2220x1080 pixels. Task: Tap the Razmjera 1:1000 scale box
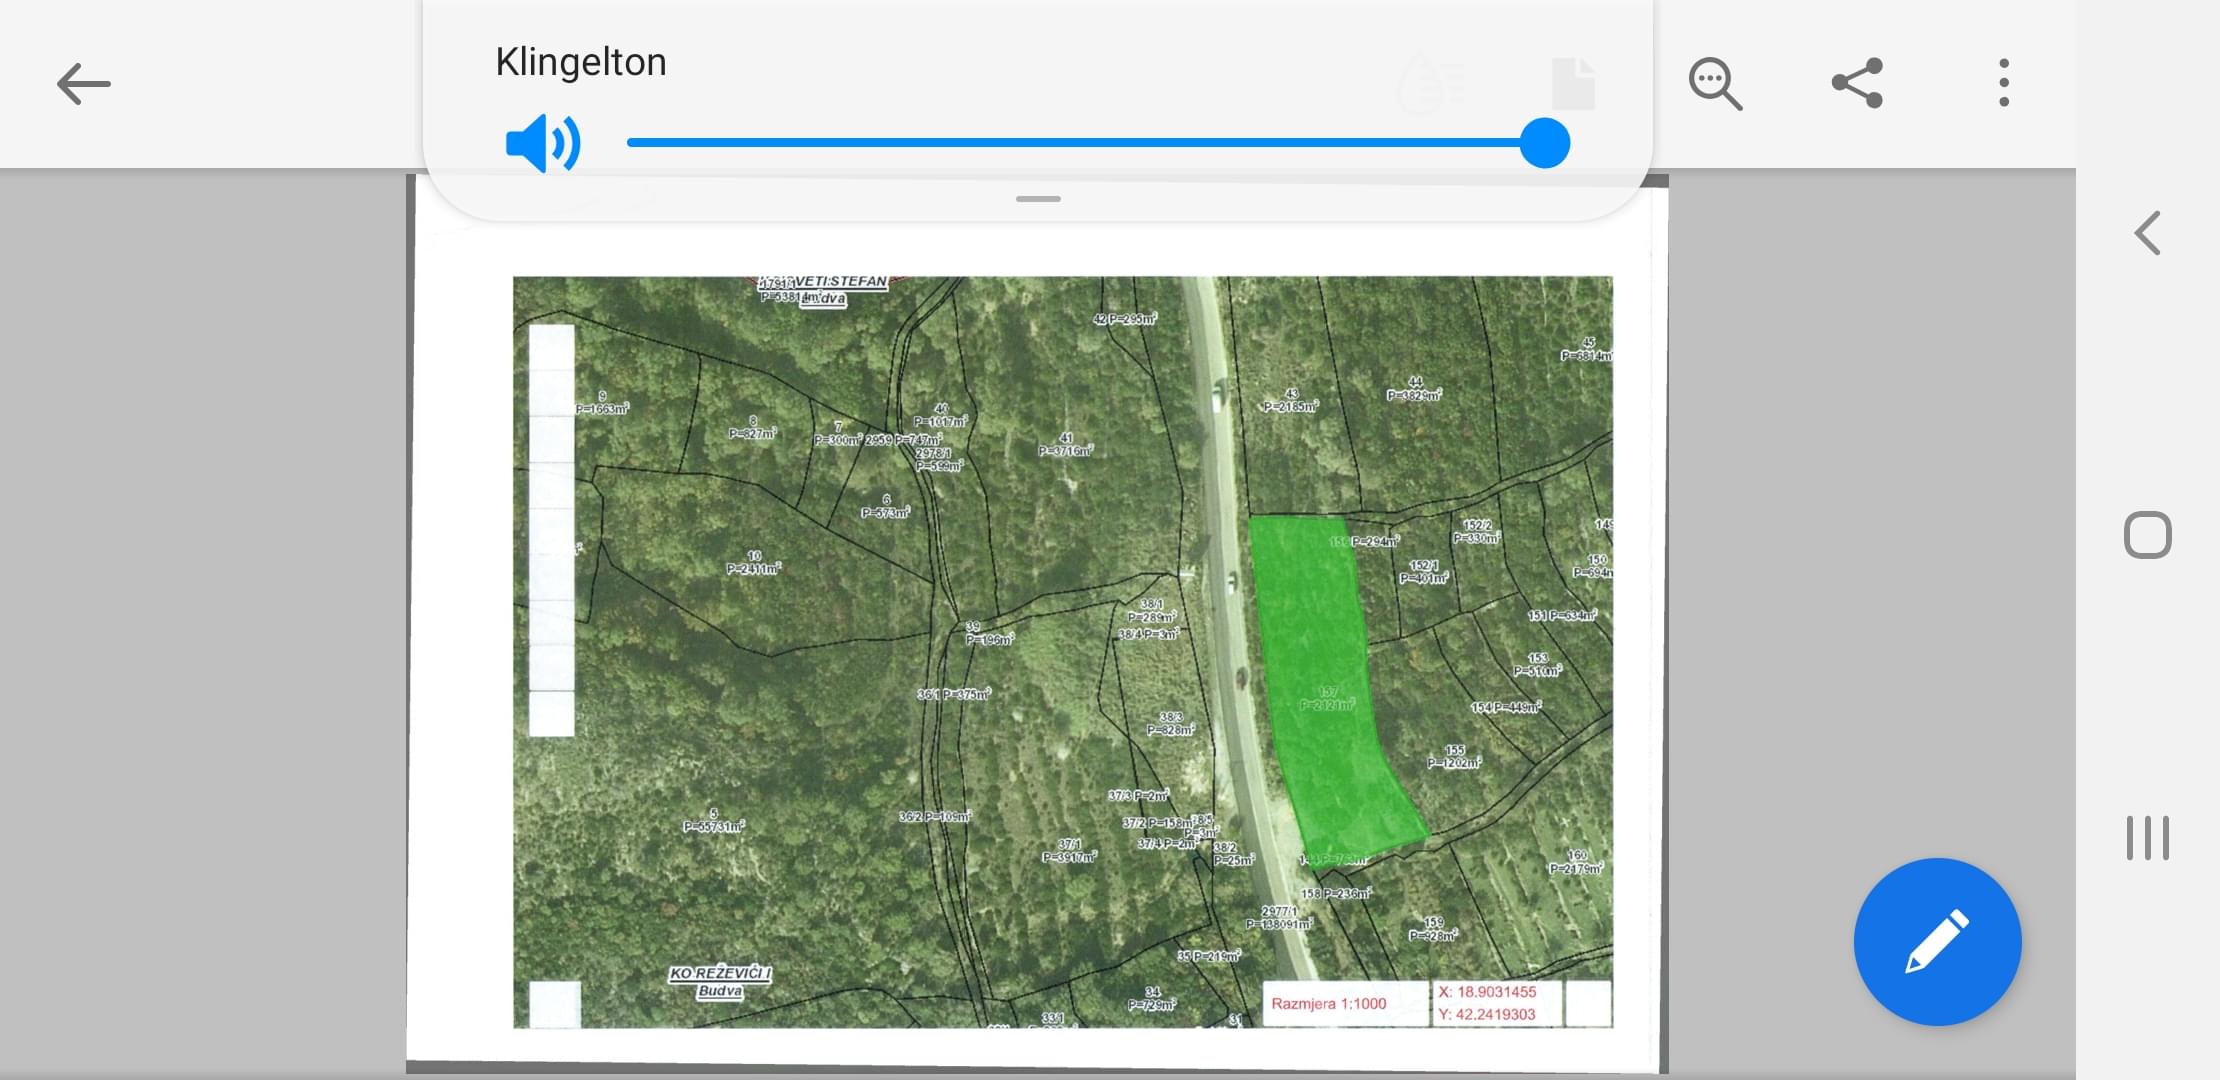[1329, 1003]
